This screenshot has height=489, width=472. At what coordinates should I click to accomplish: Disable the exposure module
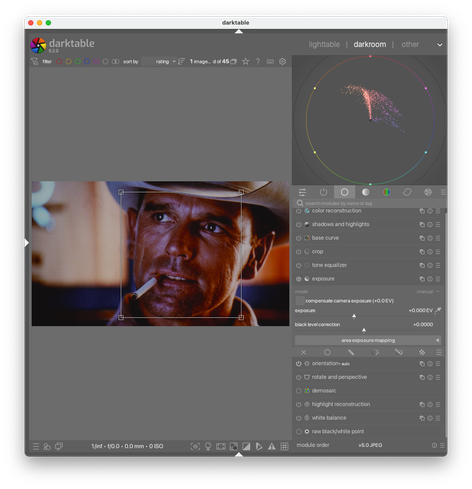299,279
